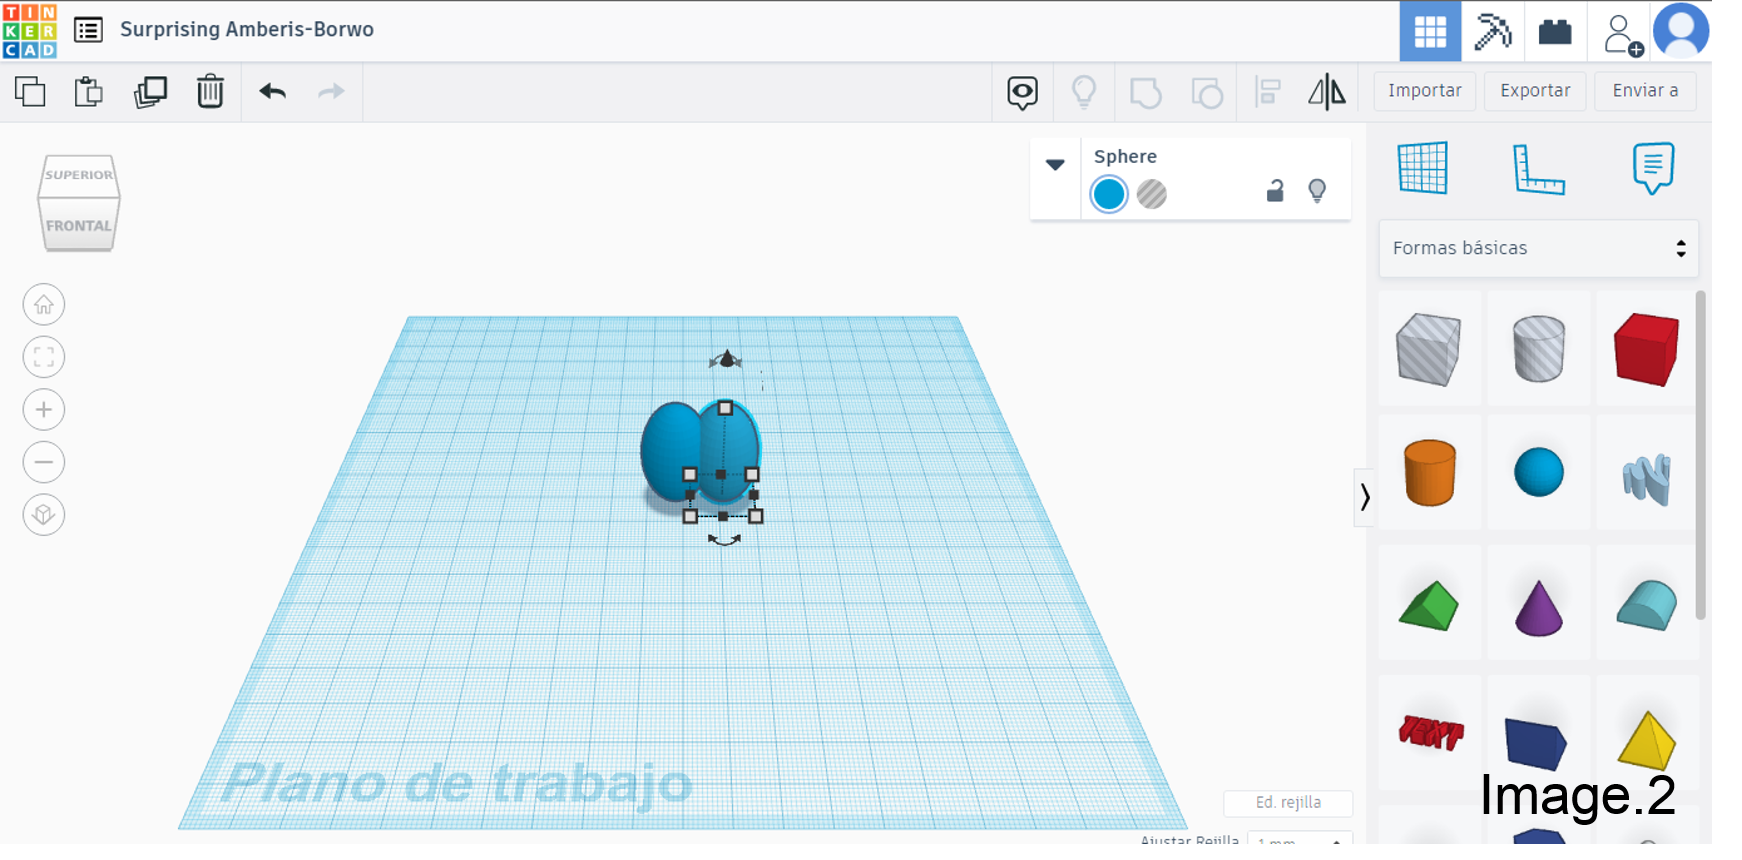1742x860 pixels.
Task: Zoom out the workplane view
Action: click(44, 462)
